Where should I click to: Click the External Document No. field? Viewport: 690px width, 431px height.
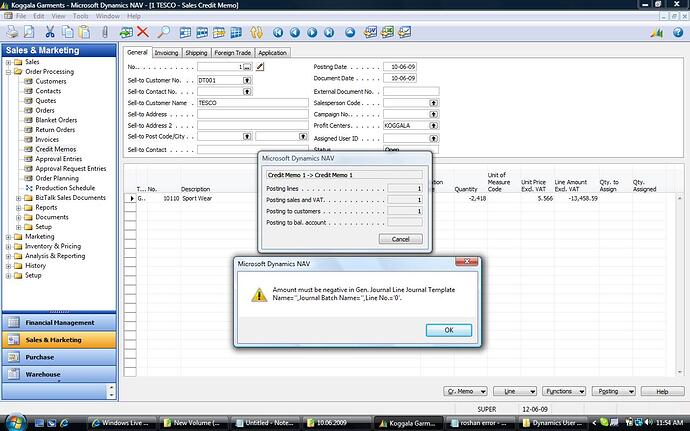(411, 92)
